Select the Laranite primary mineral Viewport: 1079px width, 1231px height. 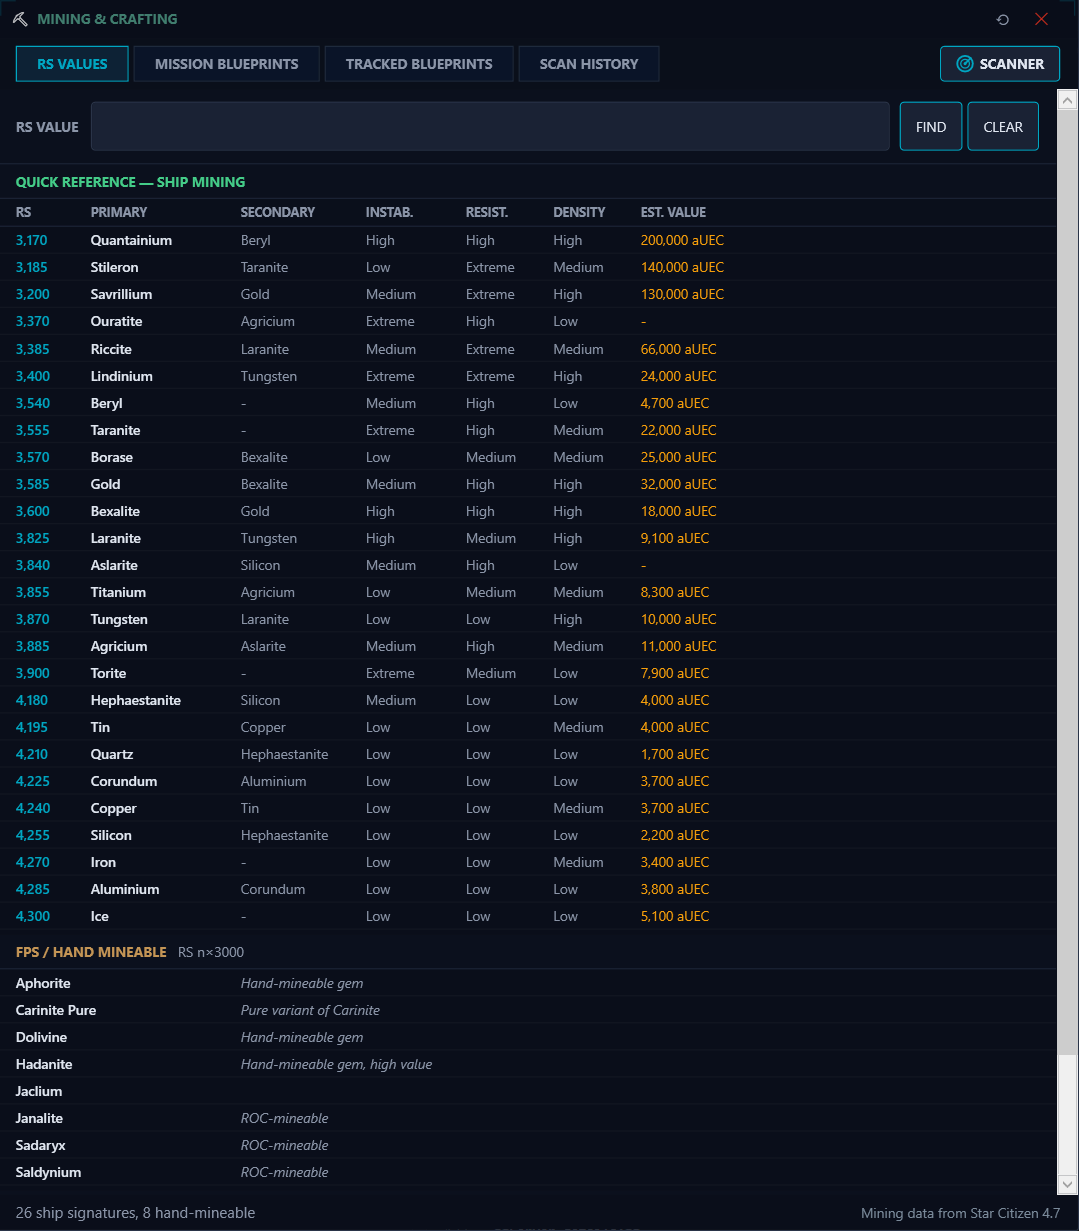(116, 538)
